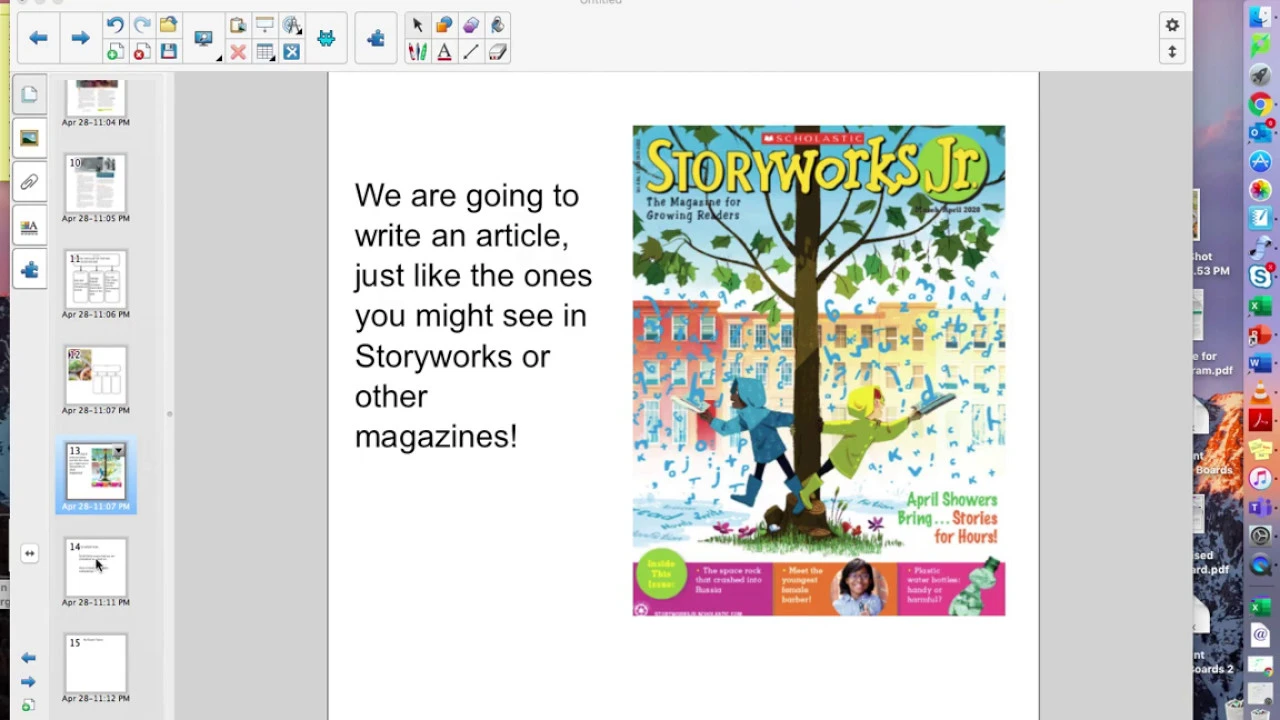Open a file with folder icon
Screen dimensions: 1280x720
168,25
